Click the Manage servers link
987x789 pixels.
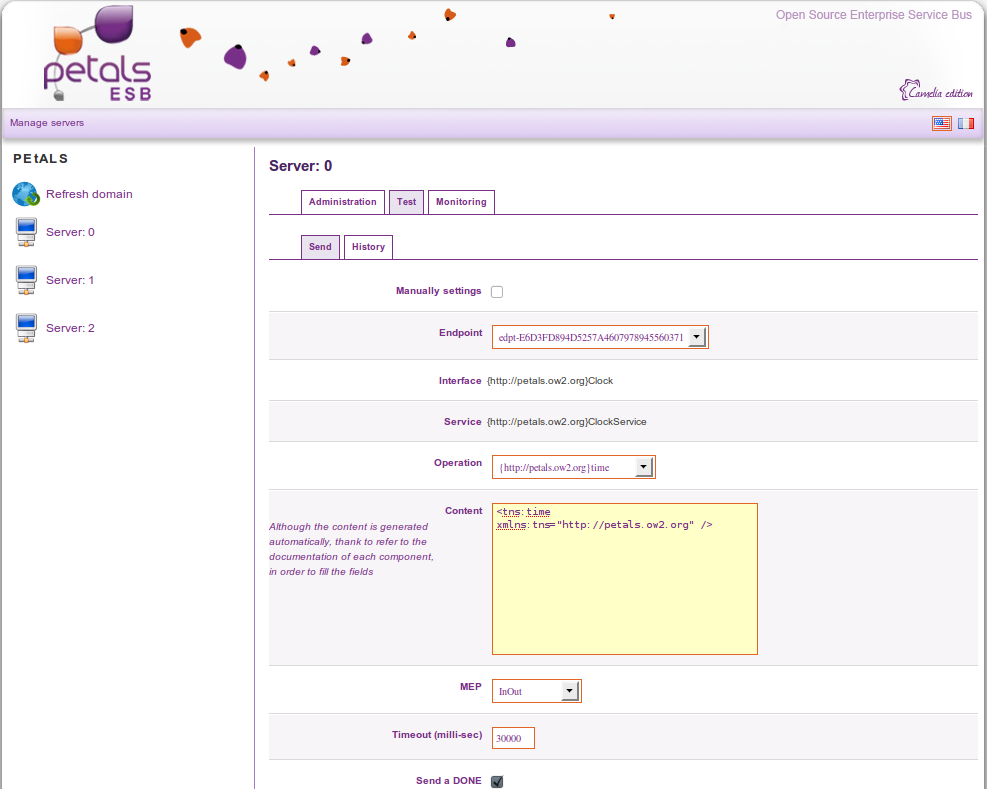coord(47,123)
